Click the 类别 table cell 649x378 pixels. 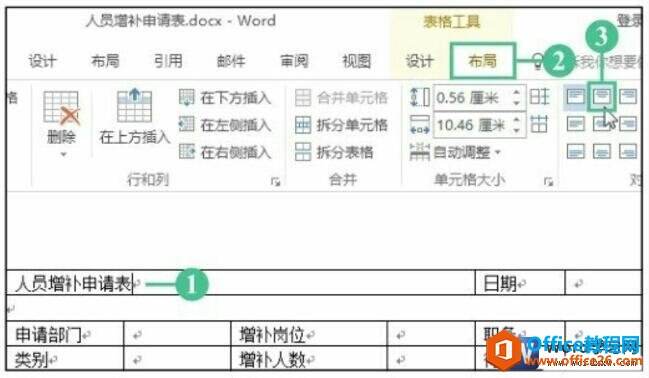point(65,359)
